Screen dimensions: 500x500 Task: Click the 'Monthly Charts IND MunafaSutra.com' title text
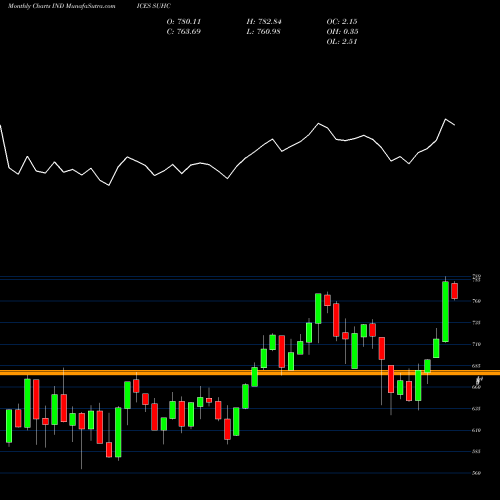tap(62, 6)
